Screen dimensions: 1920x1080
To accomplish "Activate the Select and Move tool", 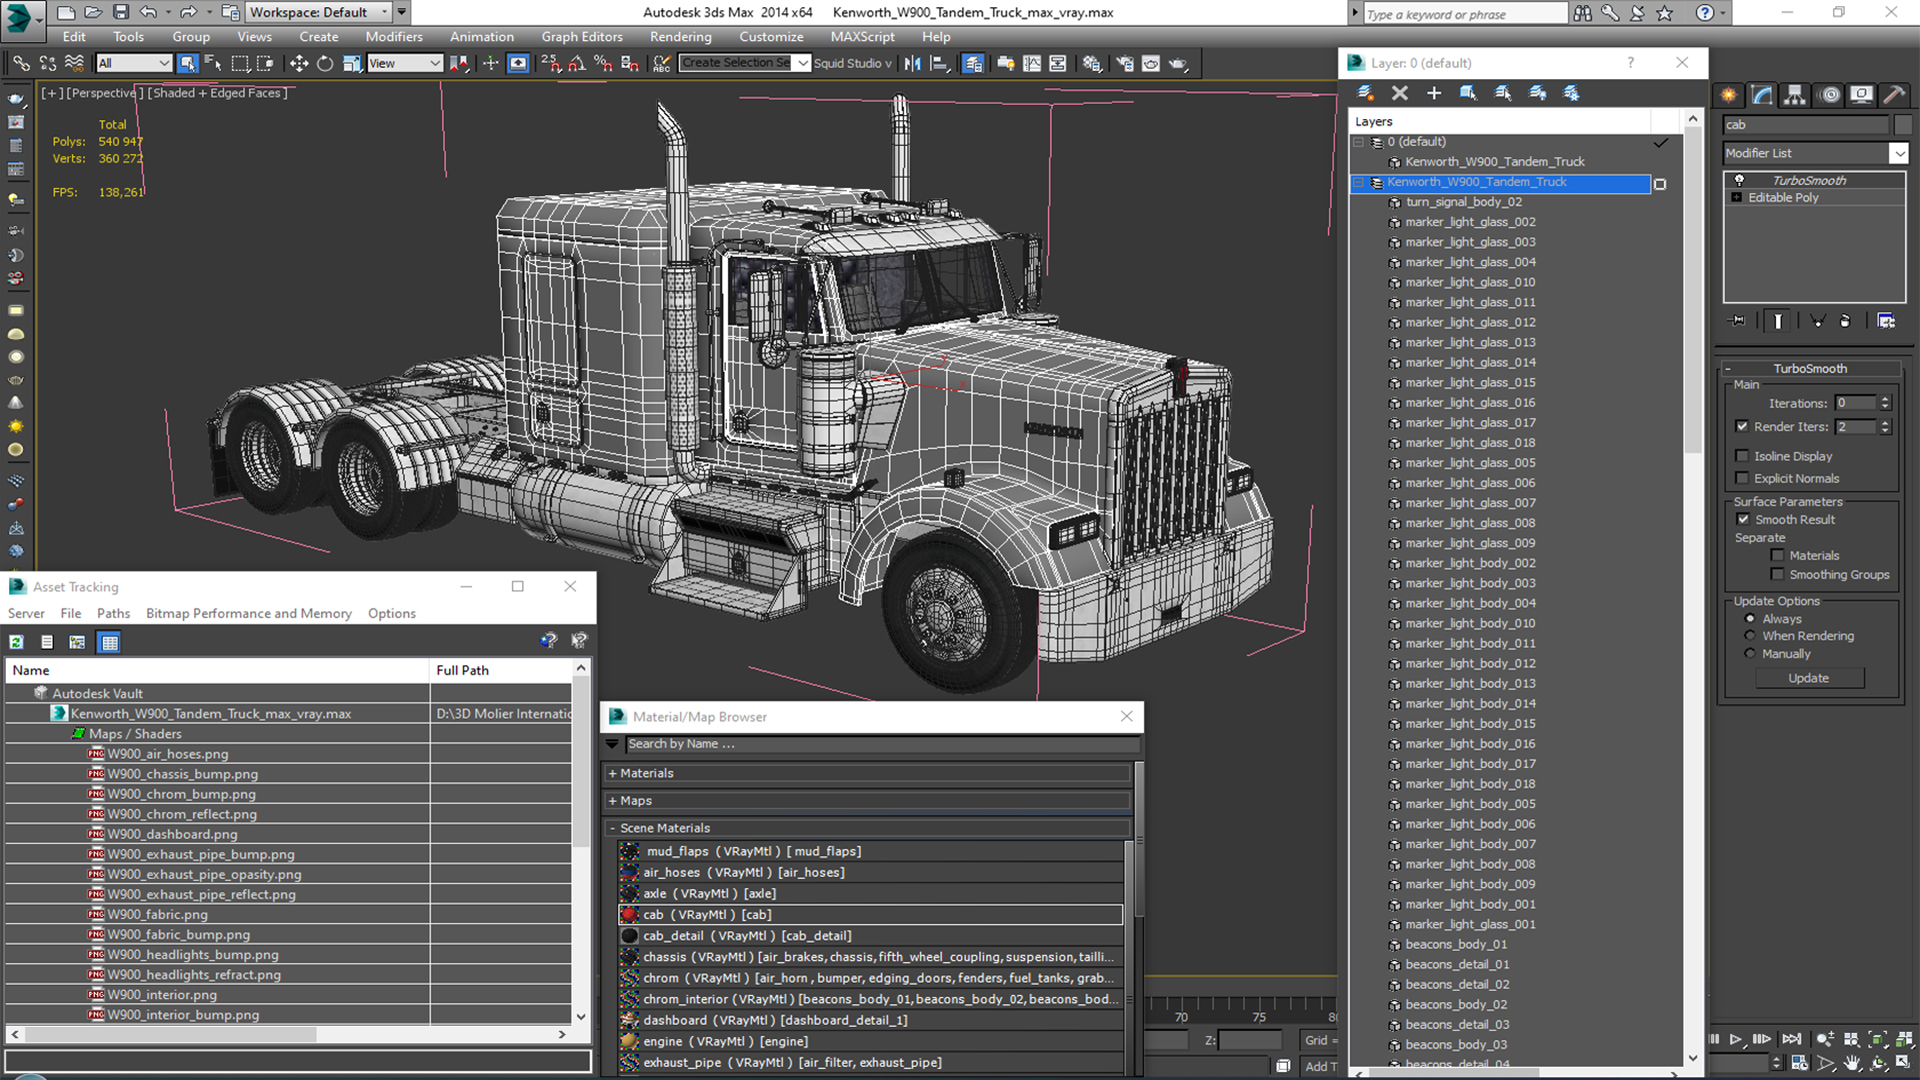I will [298, 63].
